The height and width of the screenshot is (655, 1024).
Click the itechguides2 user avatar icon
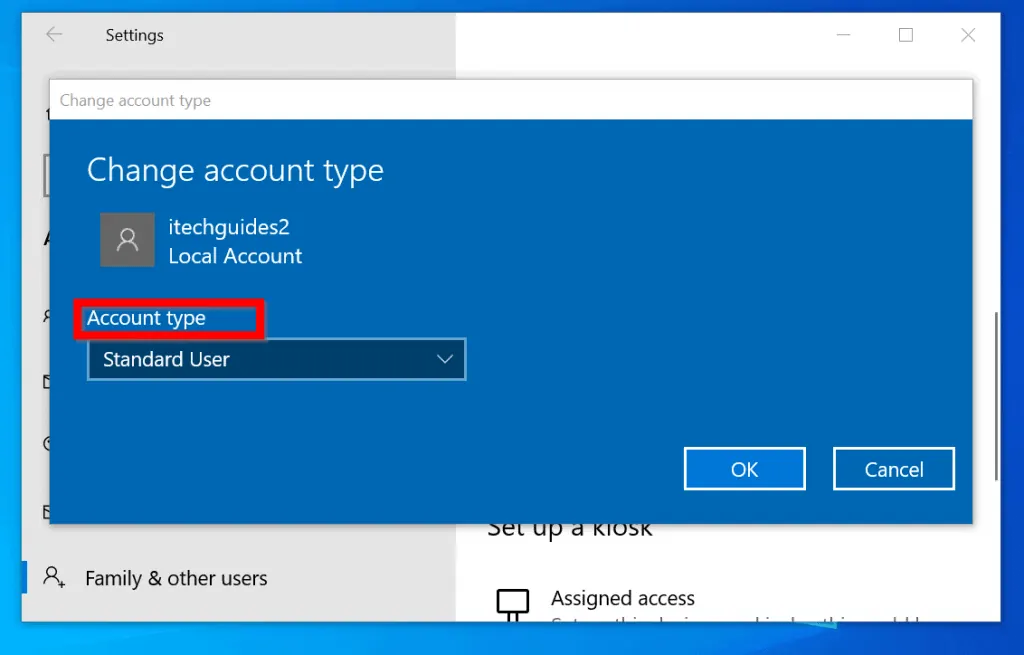(127, 239)
